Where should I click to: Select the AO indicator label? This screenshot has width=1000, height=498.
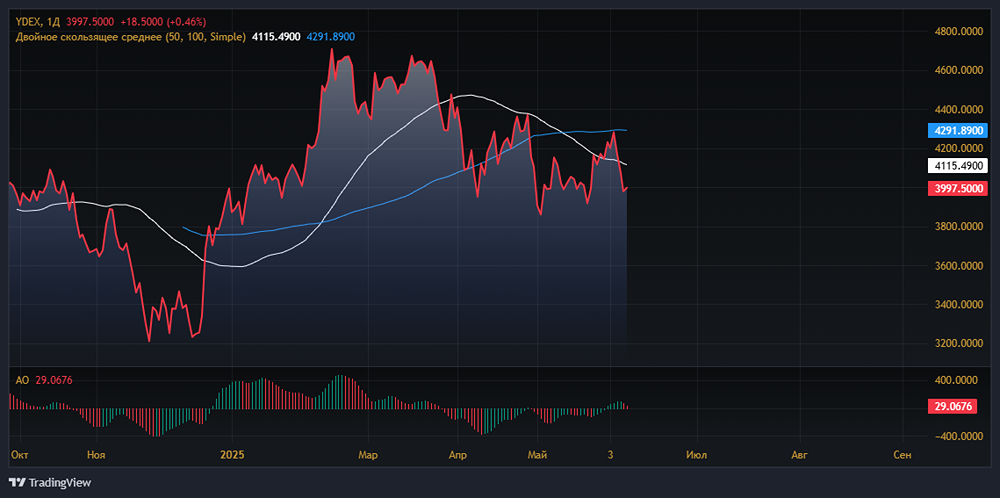[x=22, y=381]
